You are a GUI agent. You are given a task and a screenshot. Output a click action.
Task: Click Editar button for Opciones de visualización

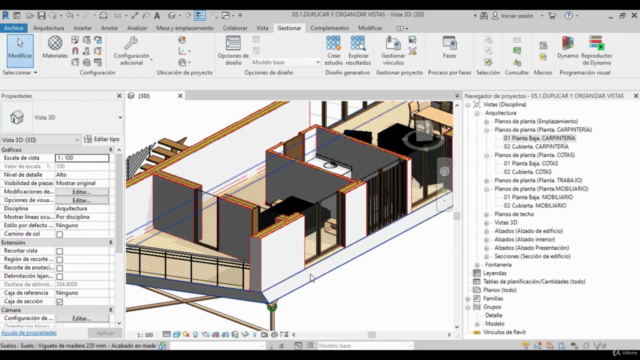click(x=82, y=200)
